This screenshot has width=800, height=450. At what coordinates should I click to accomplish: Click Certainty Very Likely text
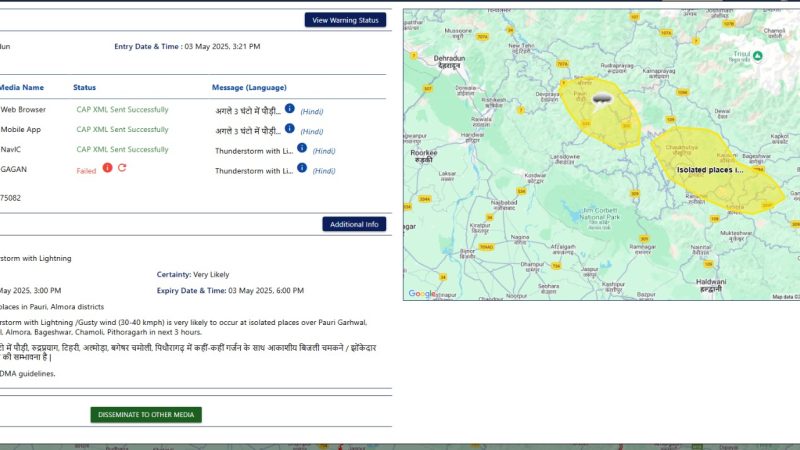[193, 274]
